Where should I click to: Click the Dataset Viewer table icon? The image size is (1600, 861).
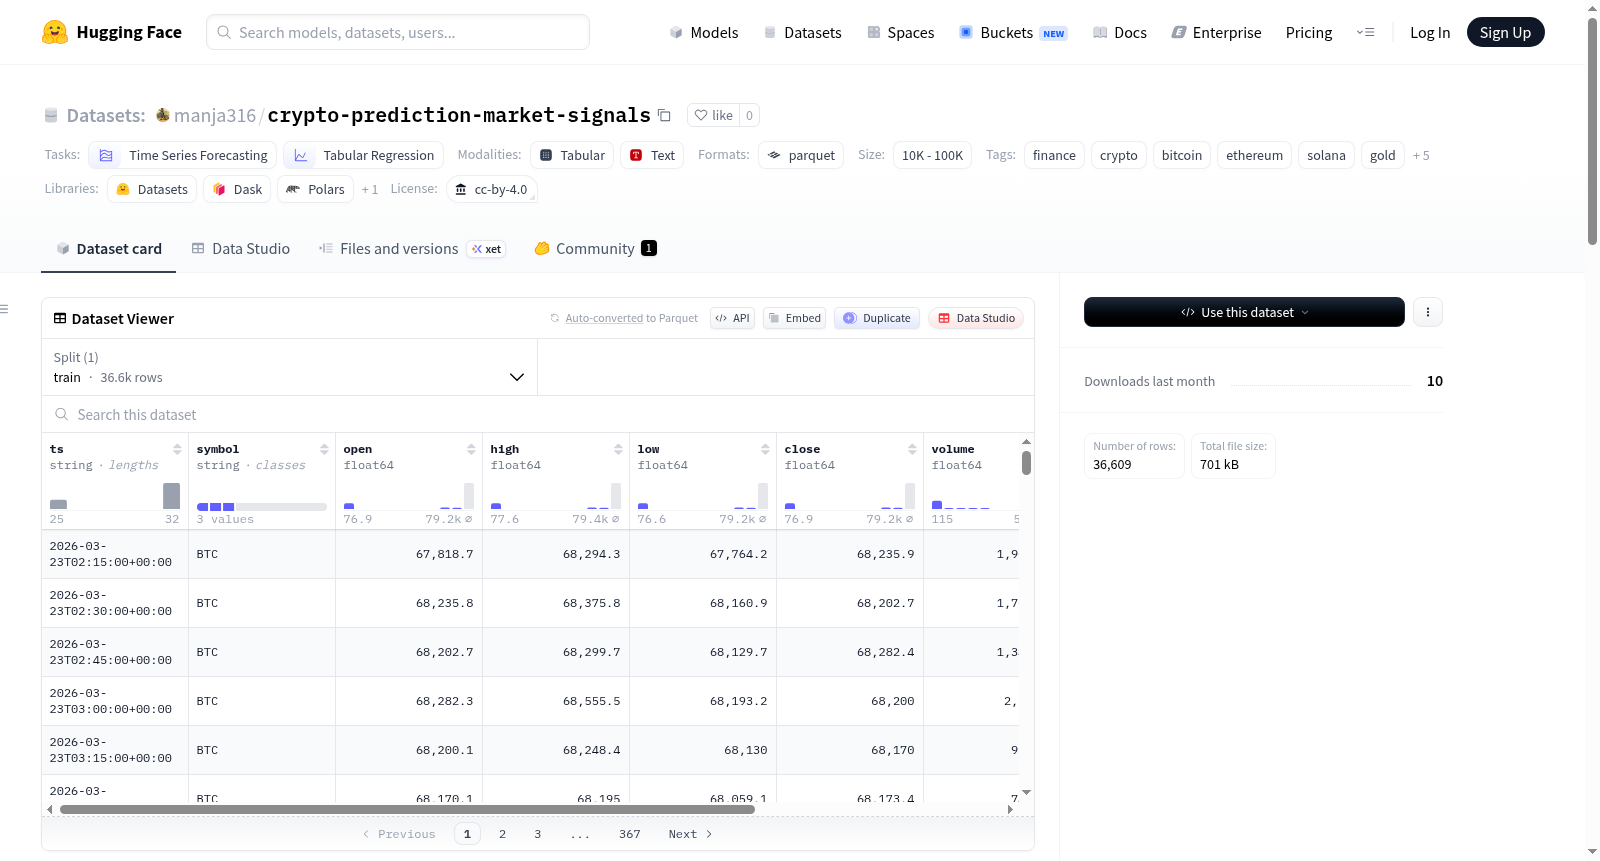60,318
